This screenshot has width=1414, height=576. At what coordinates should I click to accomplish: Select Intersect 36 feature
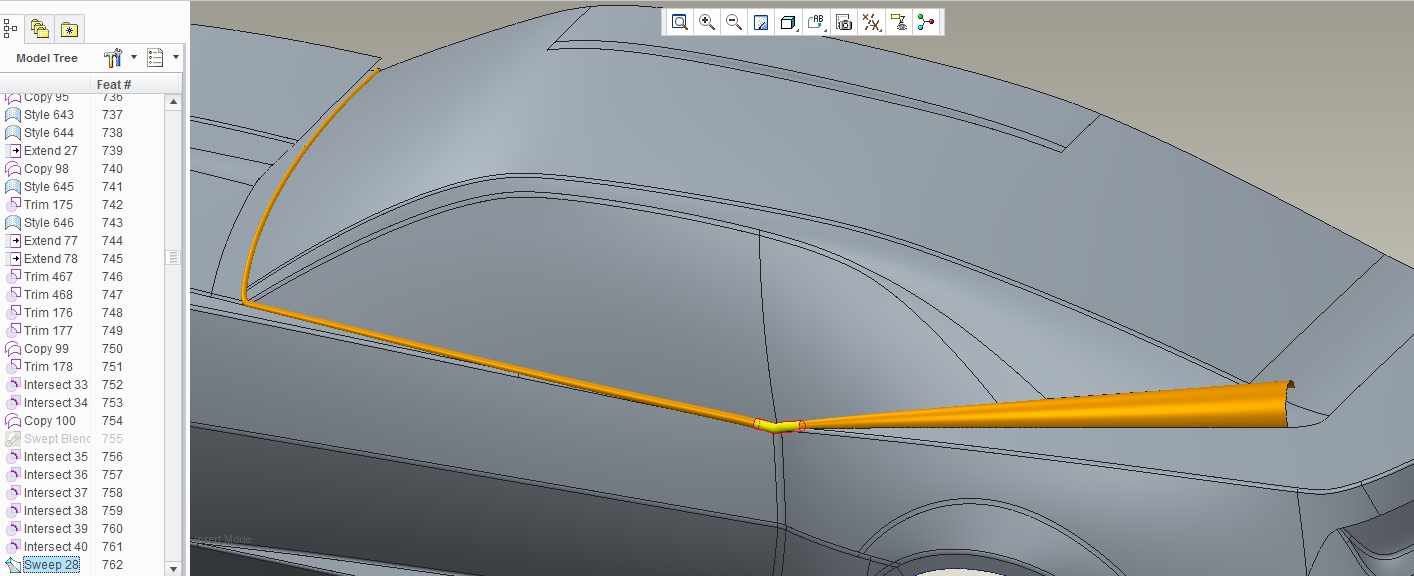[x=56, y=475]
